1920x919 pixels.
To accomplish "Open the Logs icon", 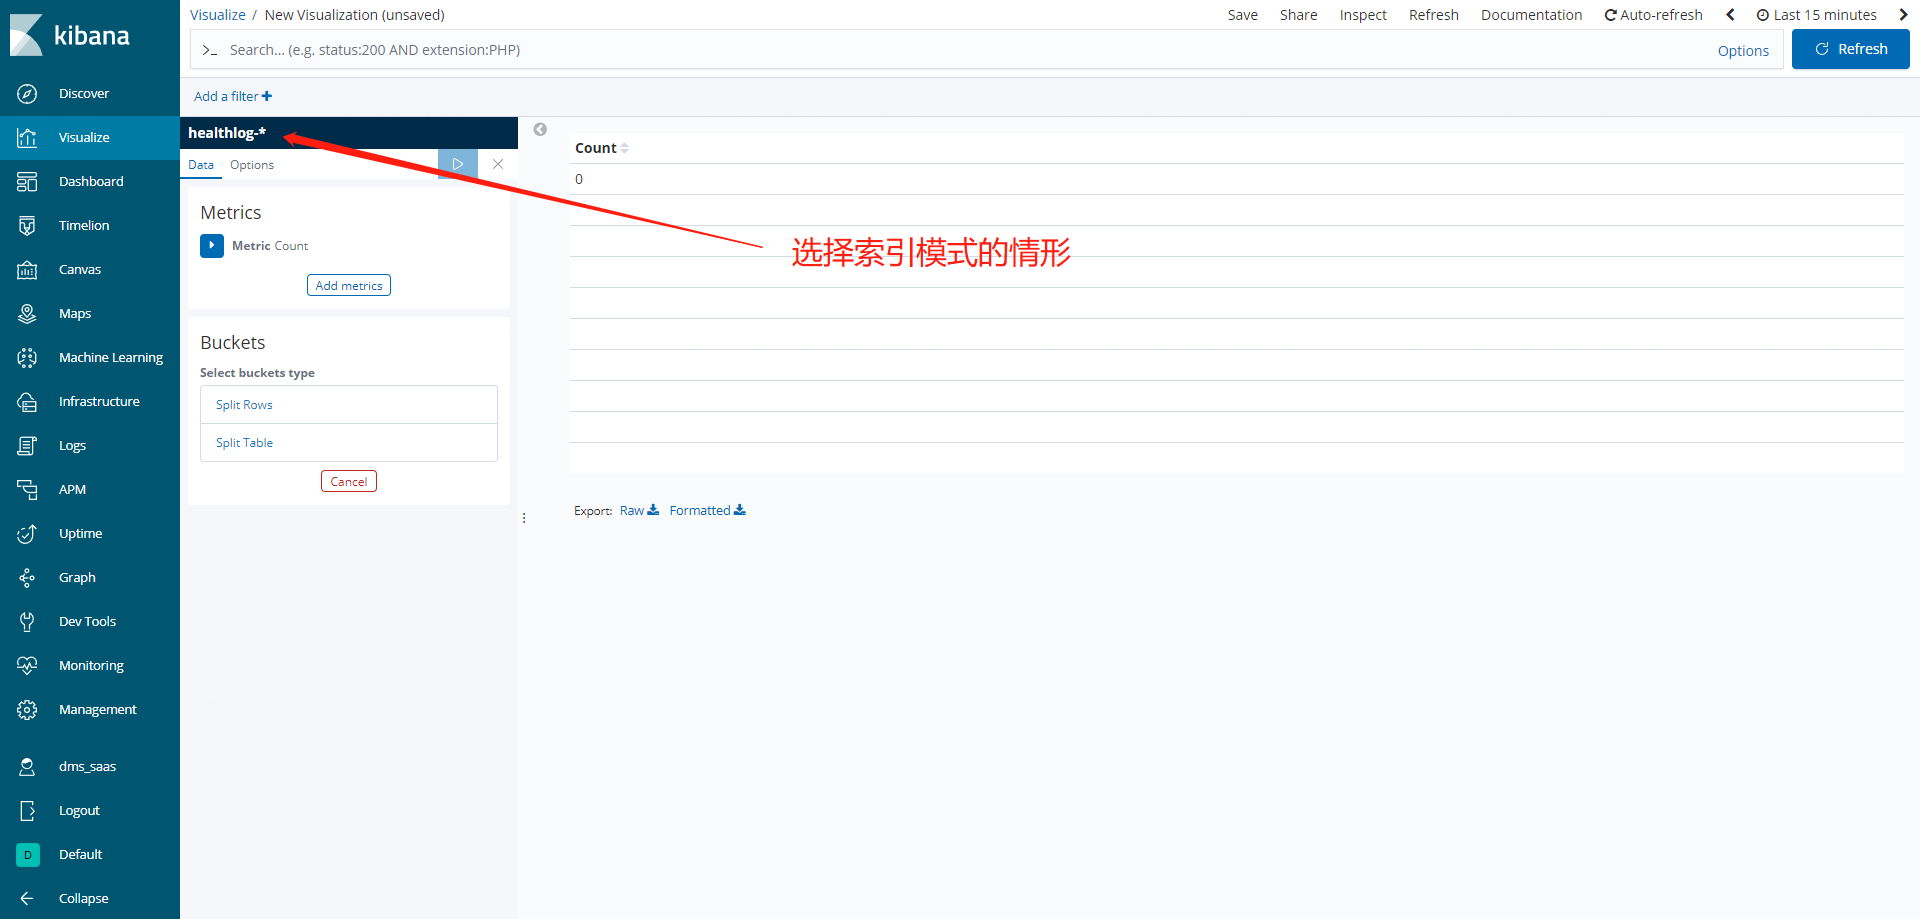I will pos(27,446).
